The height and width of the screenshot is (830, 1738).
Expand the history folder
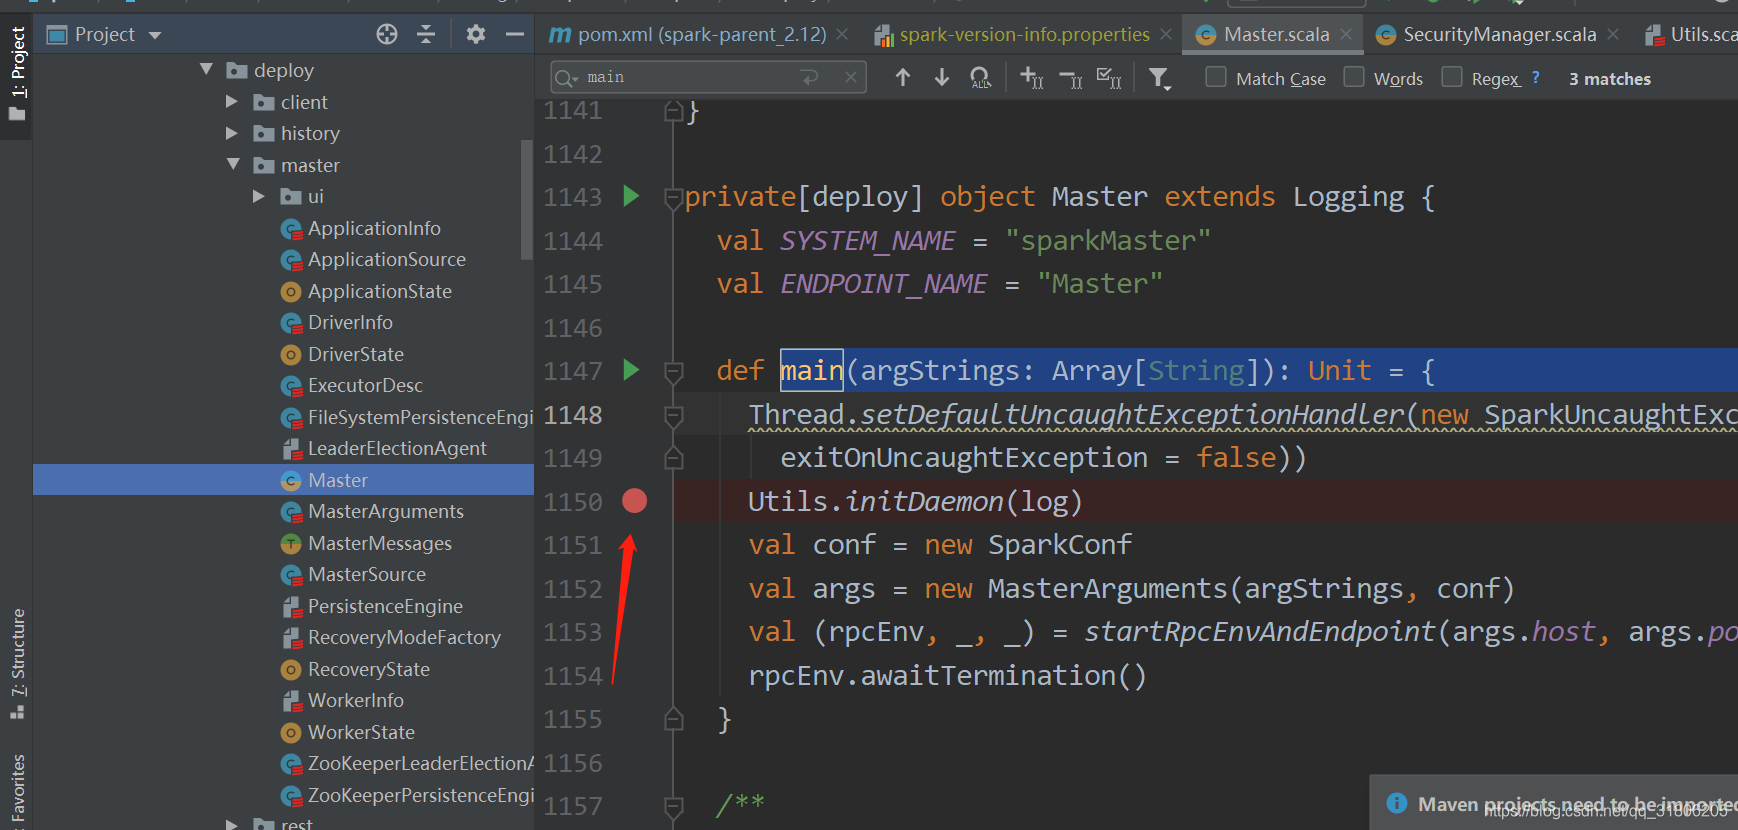pyautogui.click(x=232, y=133)
